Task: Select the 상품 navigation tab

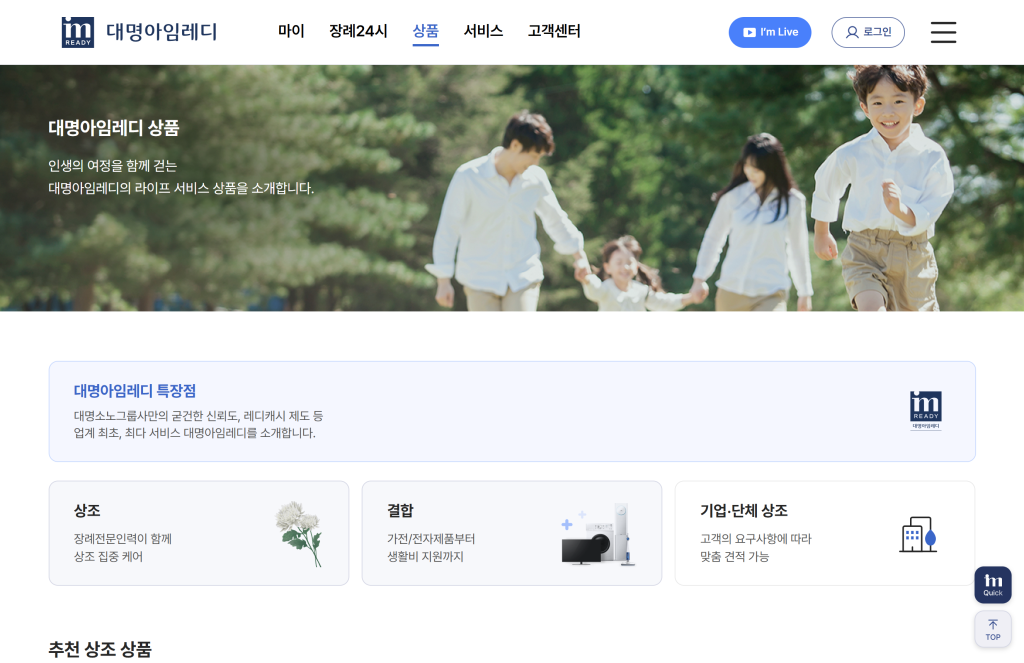Action: coord(425,32)
